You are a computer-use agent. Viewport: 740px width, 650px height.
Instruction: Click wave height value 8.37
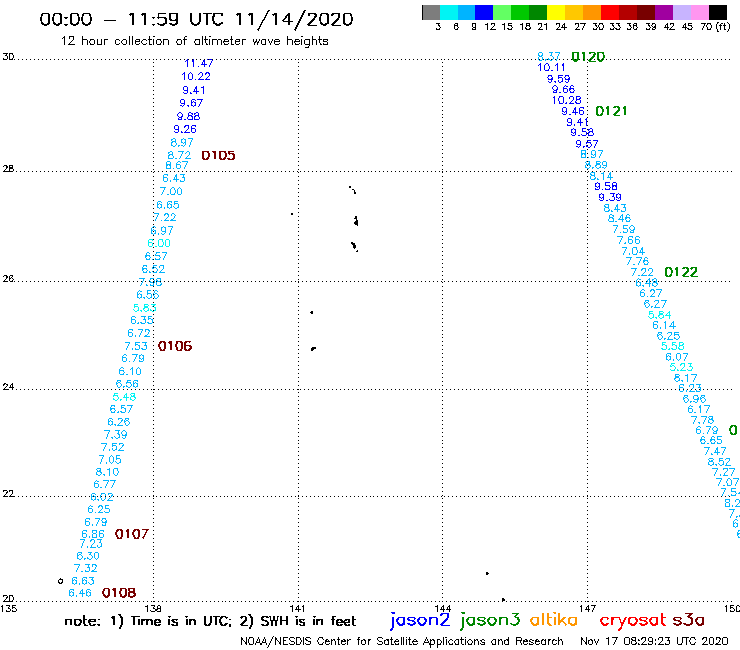click(549, 56)
